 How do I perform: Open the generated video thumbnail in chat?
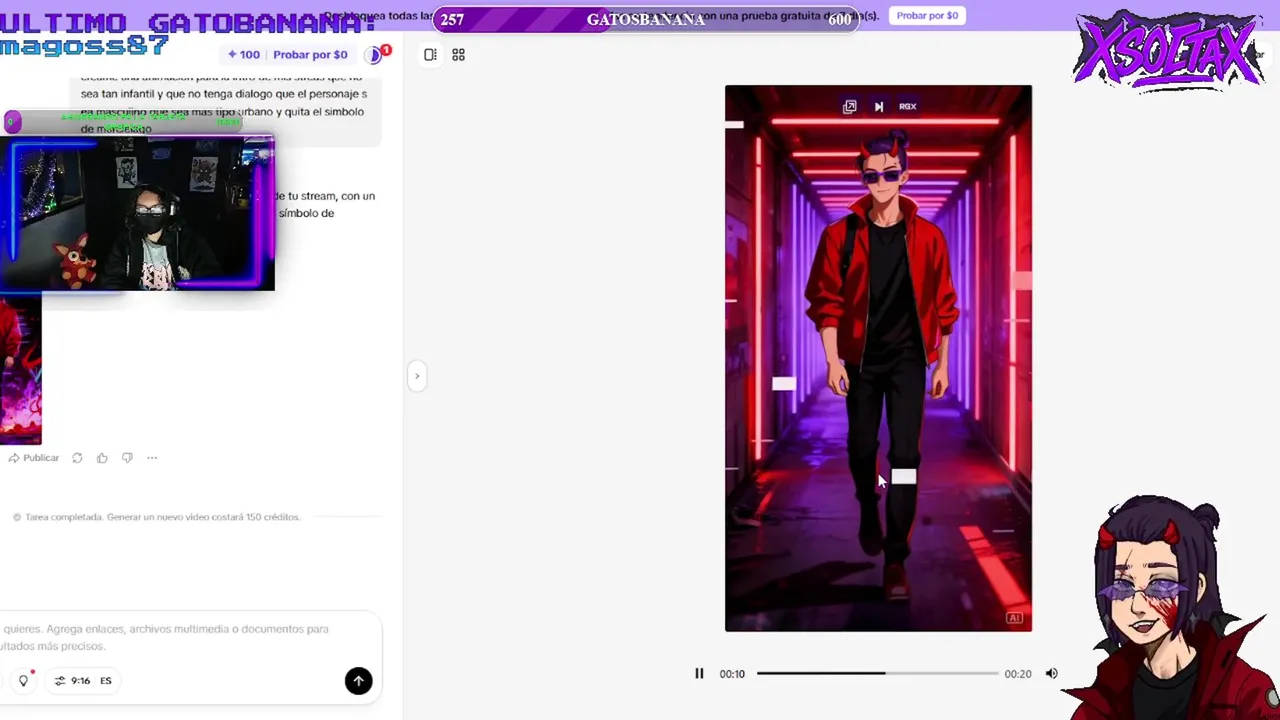[20, 370]
